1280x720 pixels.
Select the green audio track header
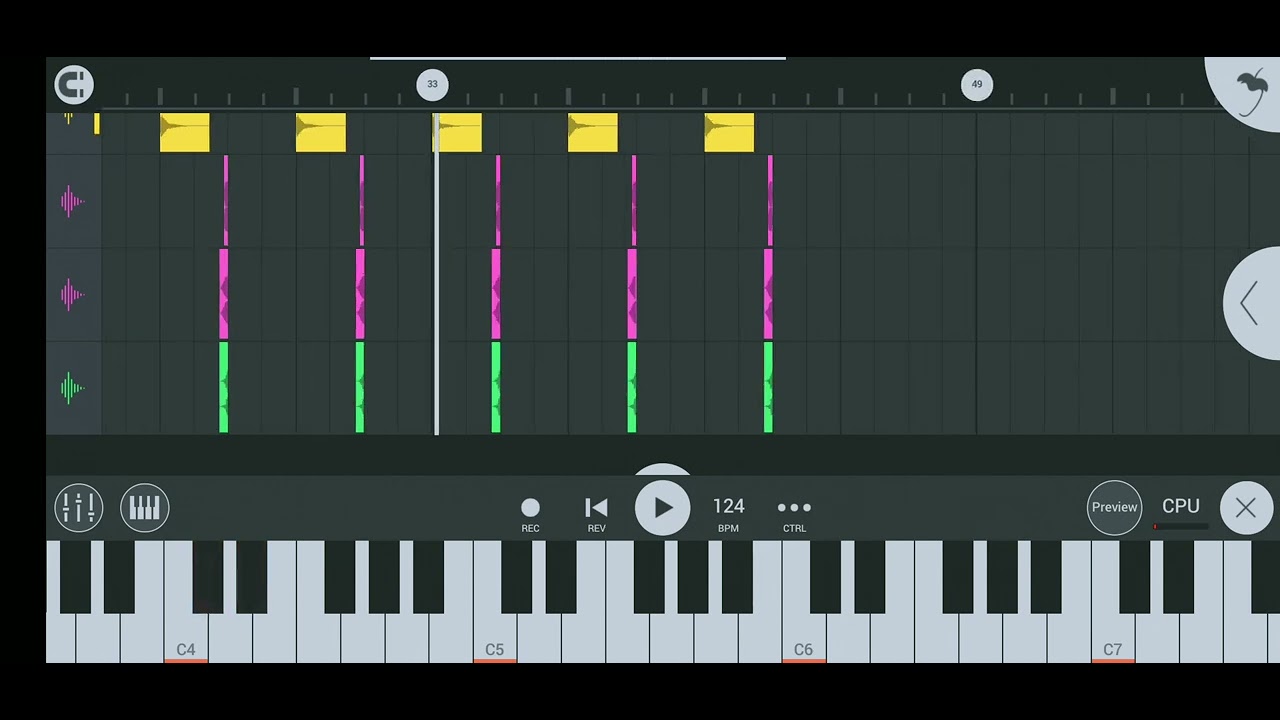pos(72,388)
